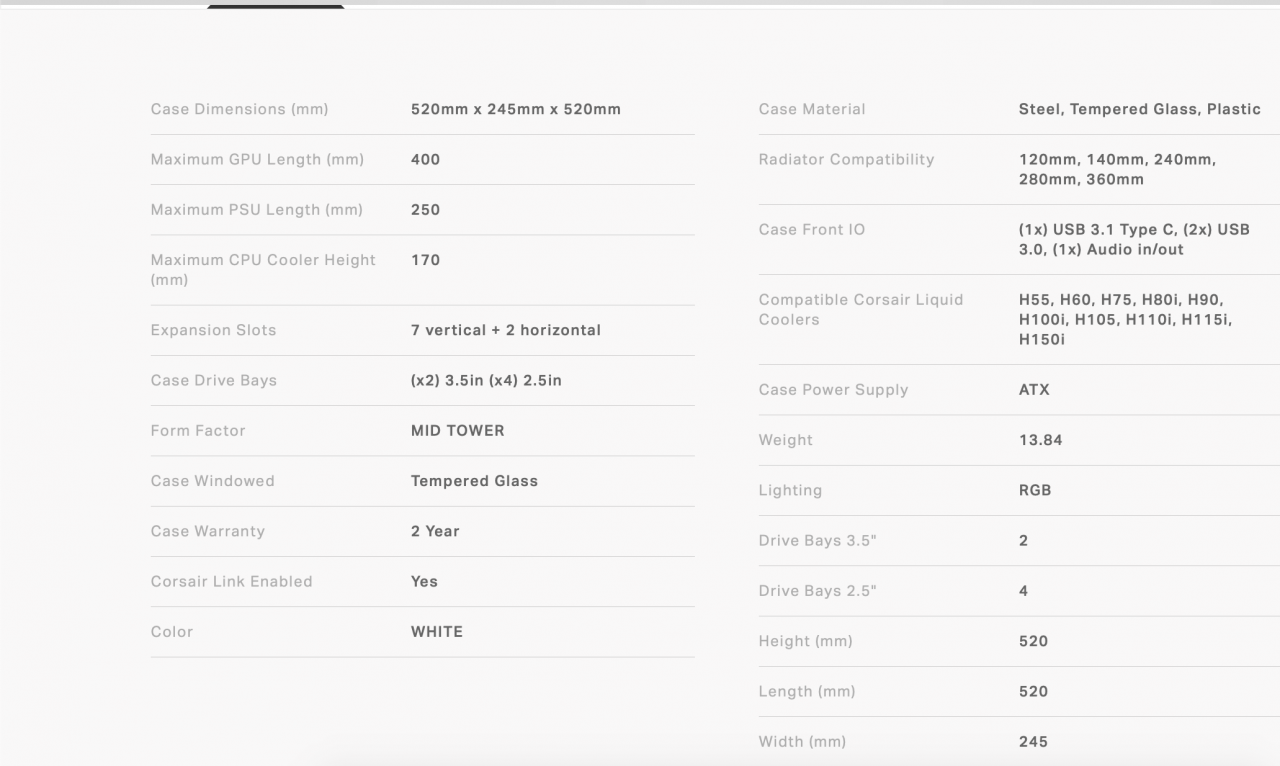Click the Steel, Tempered Glass, Plastic value

(x=1139, y=109)
